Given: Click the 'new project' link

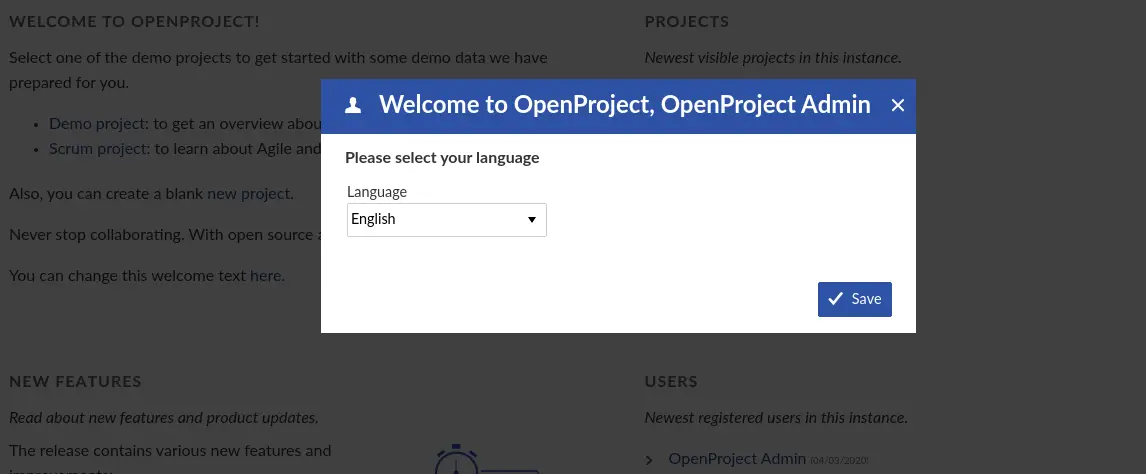Looking at the screenshot, I should coord(248,194).
